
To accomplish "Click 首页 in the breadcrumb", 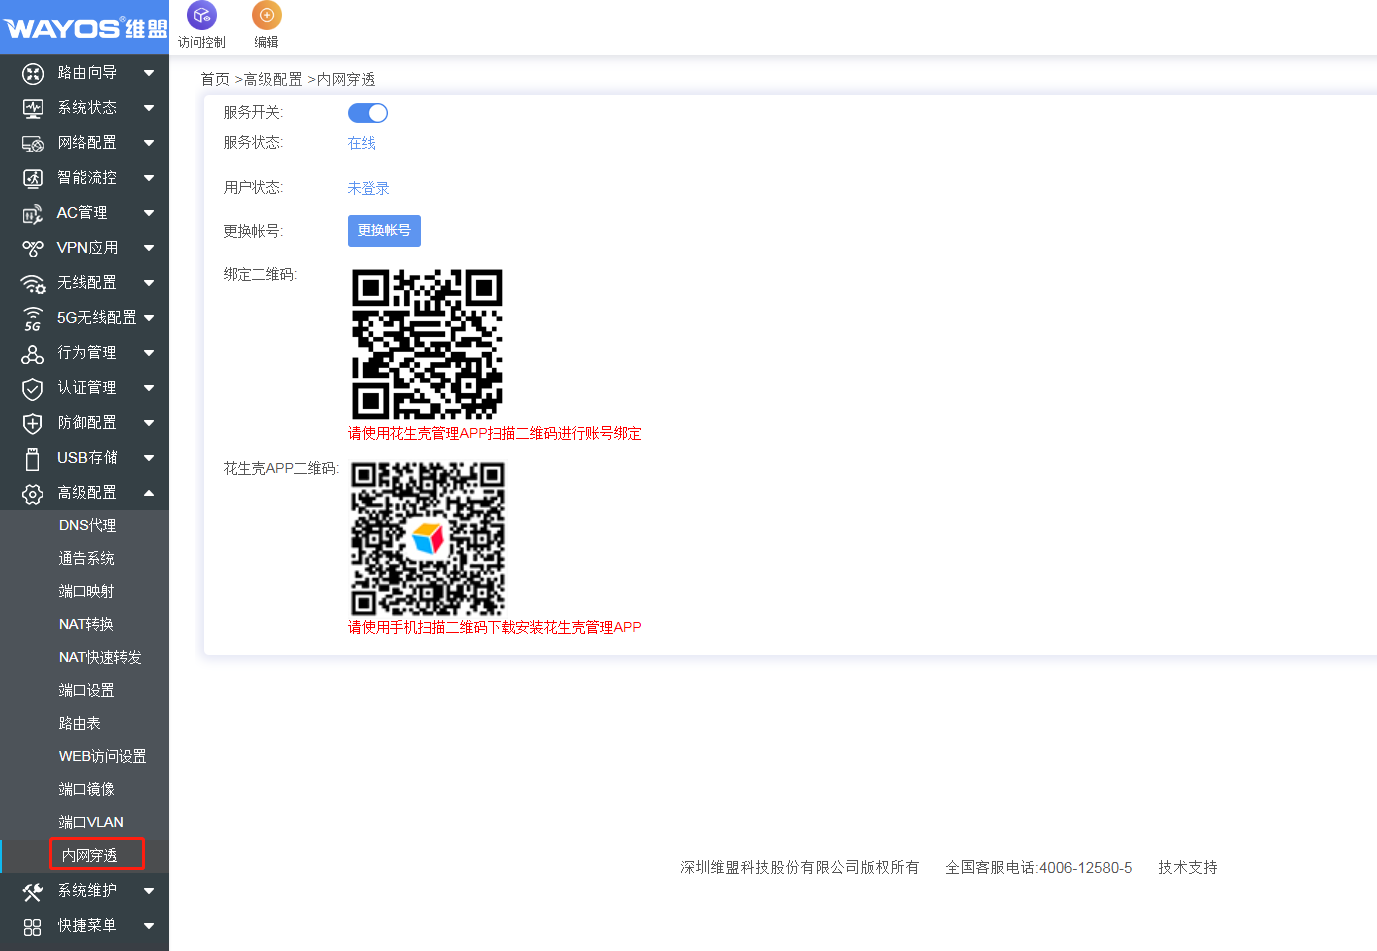I will pos(215,79).
